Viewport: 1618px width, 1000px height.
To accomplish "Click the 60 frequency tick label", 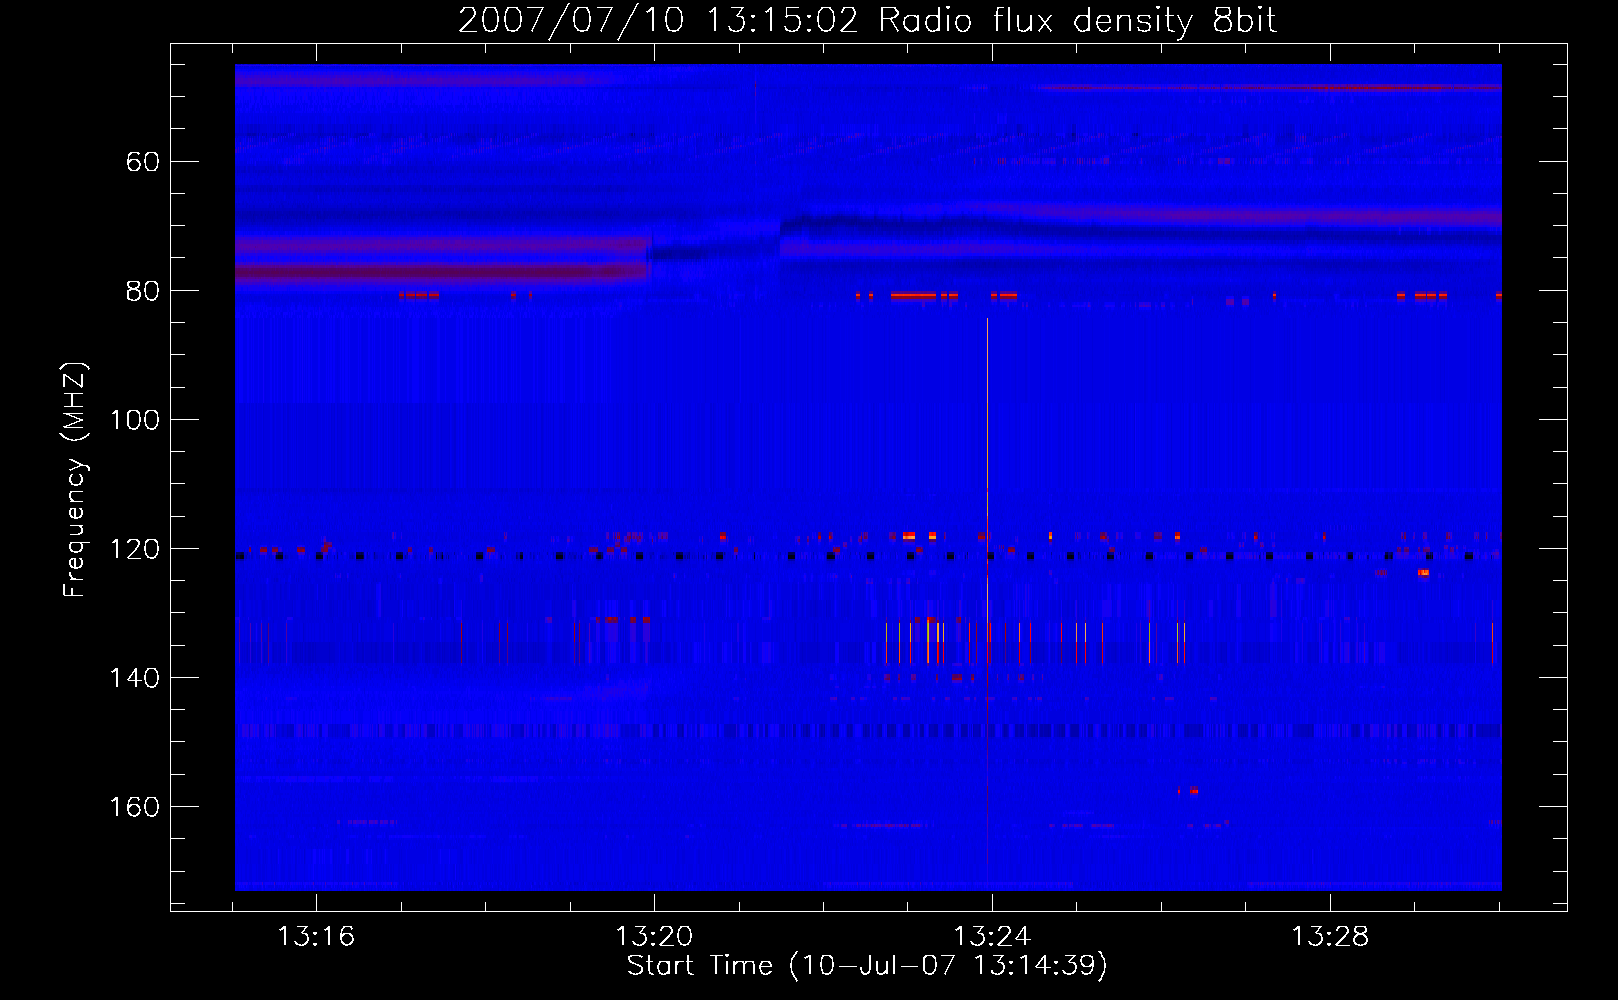I will (x=143, y=162).
